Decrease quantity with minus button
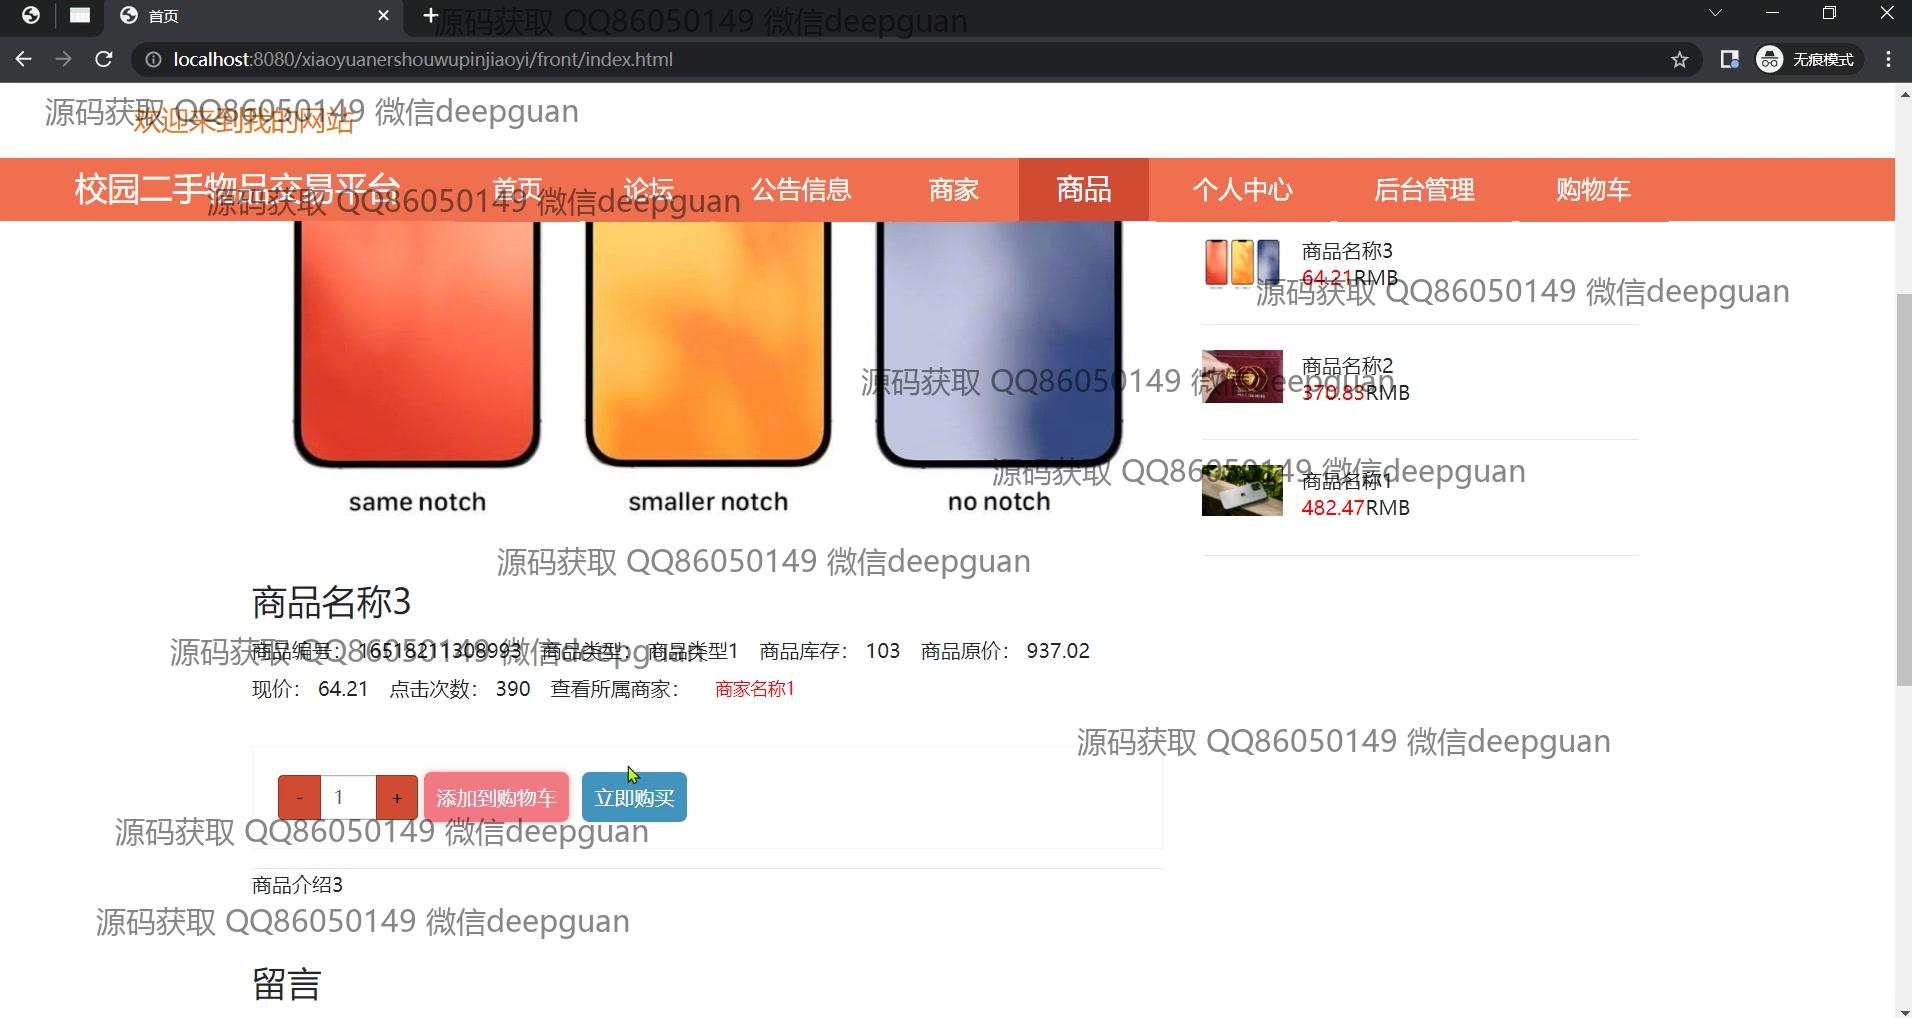Viewport: 1912px width, 1018px height. (299, 798)
